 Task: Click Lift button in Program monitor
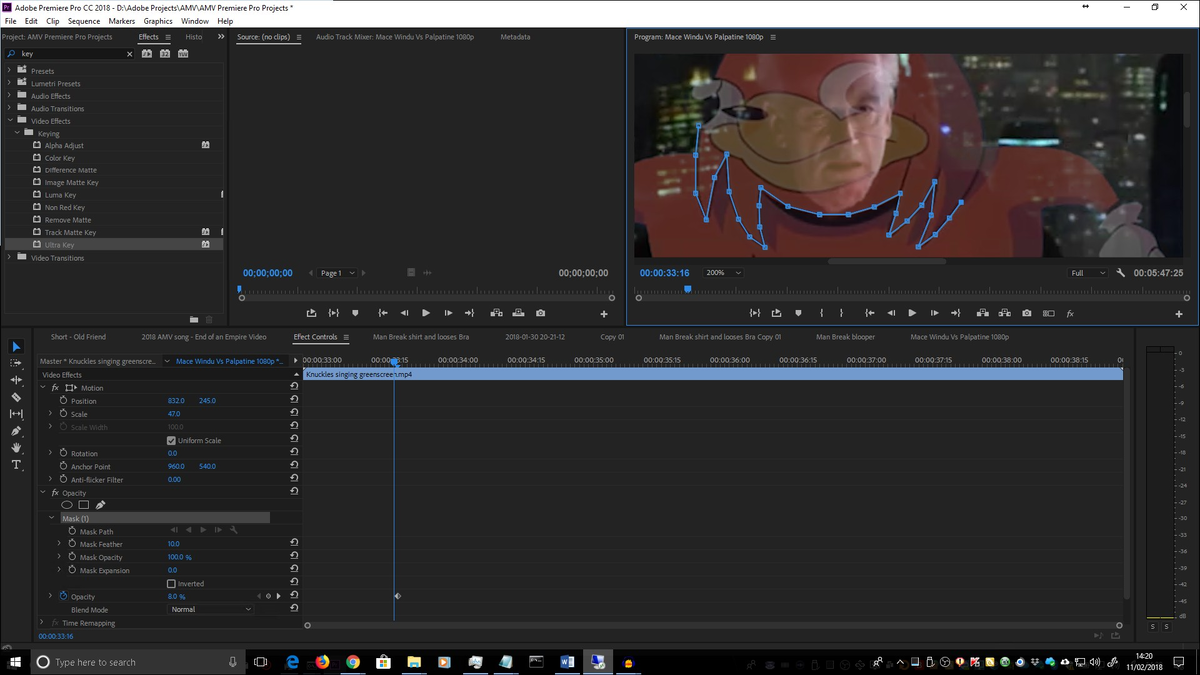pyautogui.click(x=982, y=313)
